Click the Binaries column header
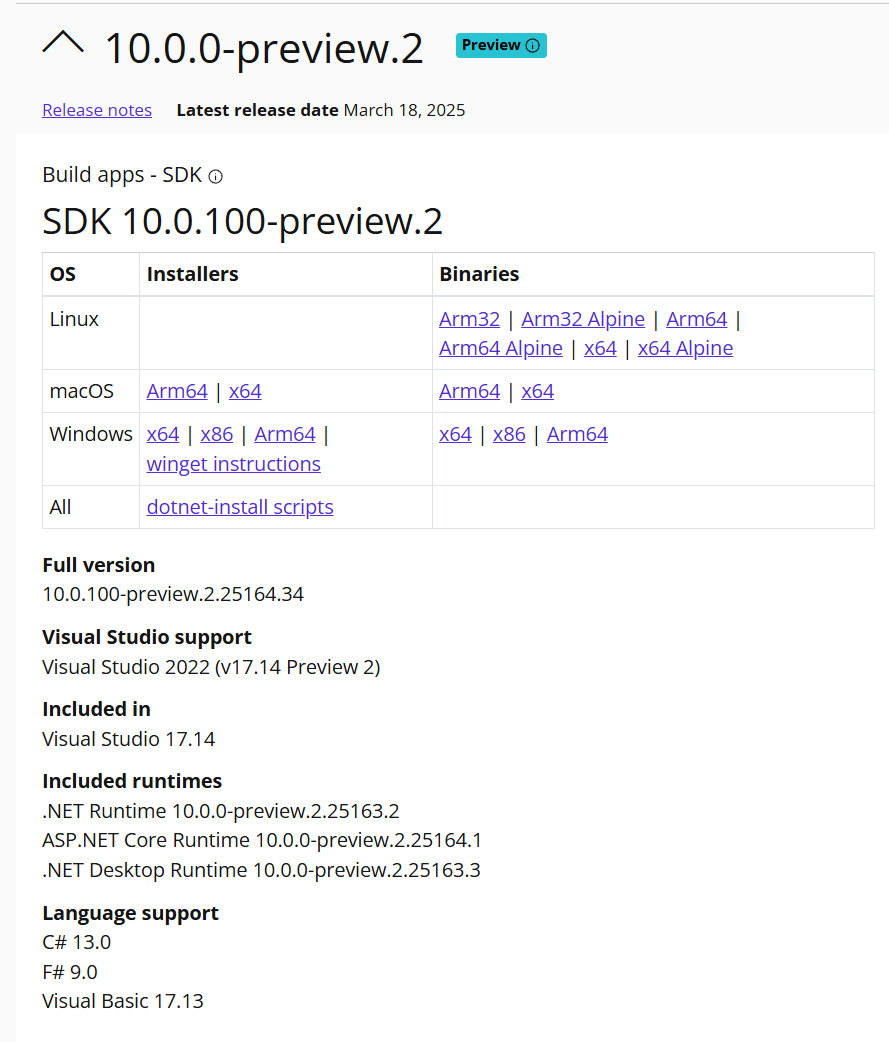889x1042 pixels. [479, 274]
